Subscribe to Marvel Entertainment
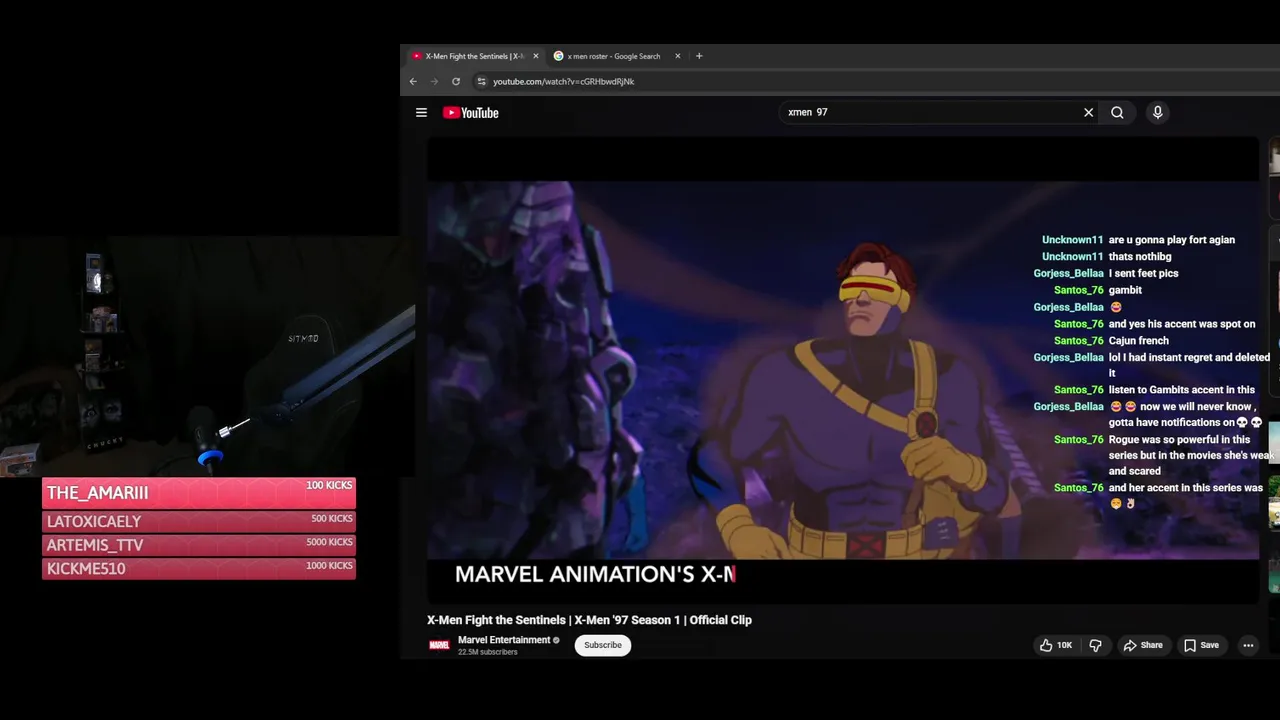The height and width of the screenshot is (720, 1280). (x=603, y=645)
